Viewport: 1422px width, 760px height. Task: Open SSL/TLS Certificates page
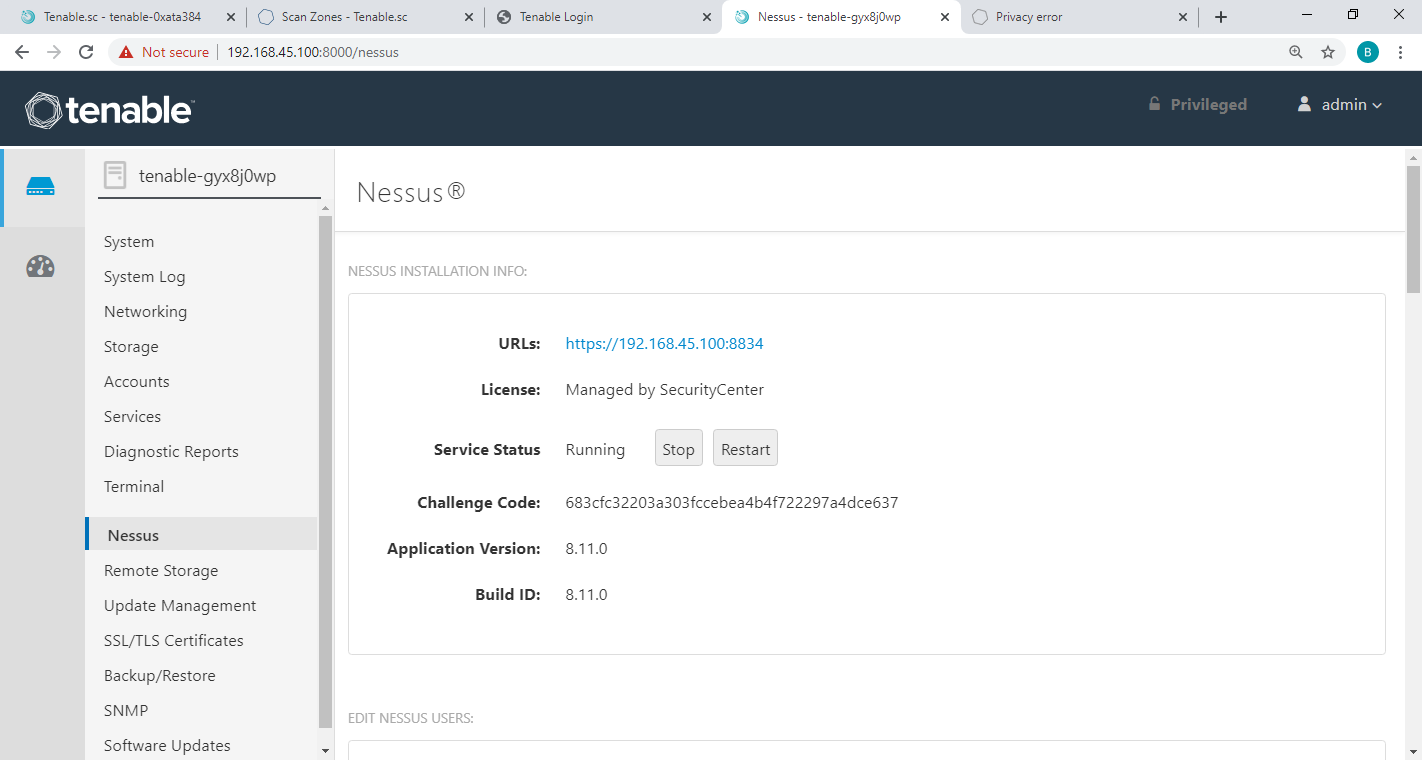click(x=174, y=641)
